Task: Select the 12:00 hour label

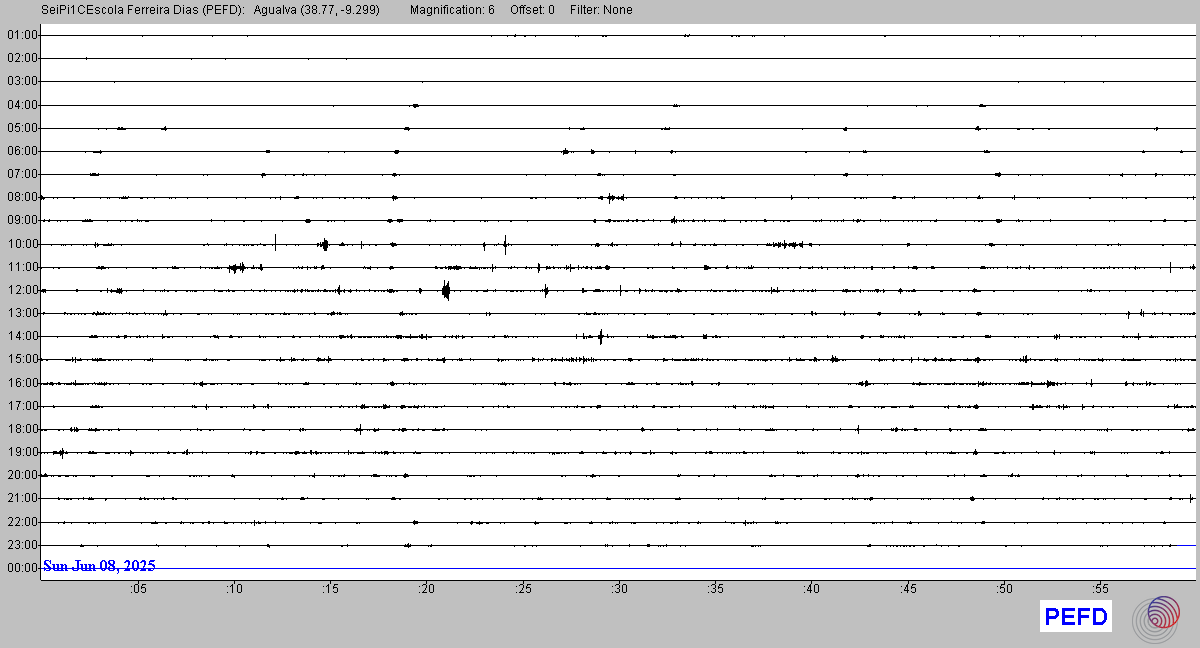Action: pos(22,290)
